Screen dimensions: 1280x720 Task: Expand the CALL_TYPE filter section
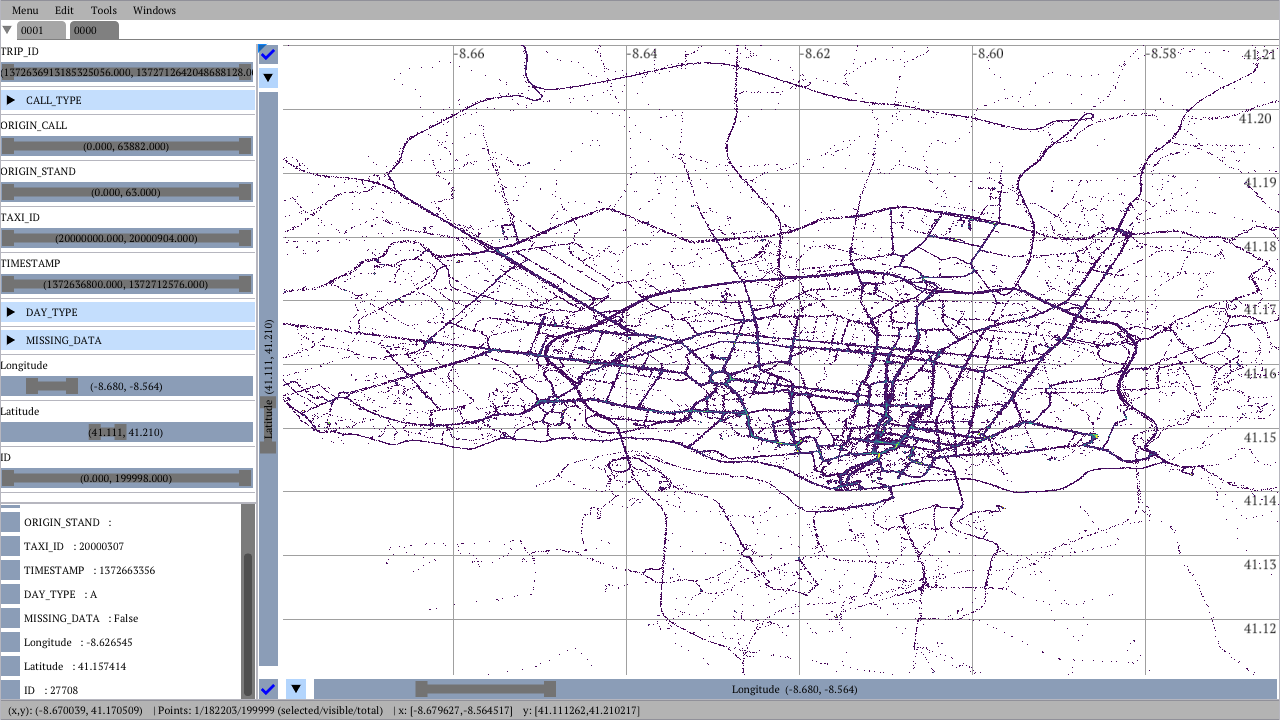pyautogui.click(x=128, y=100)
